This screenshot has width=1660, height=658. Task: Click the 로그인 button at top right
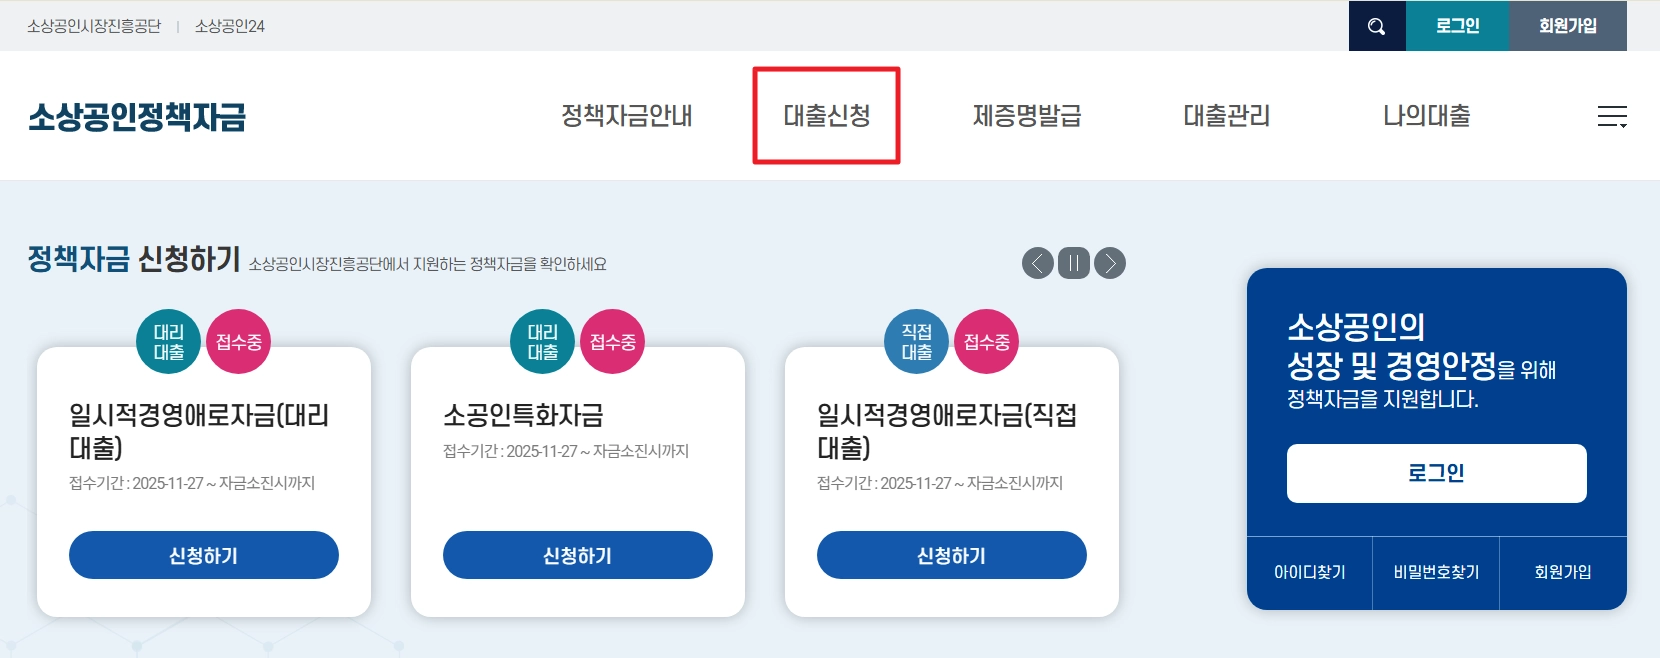tap(1457, 27)
